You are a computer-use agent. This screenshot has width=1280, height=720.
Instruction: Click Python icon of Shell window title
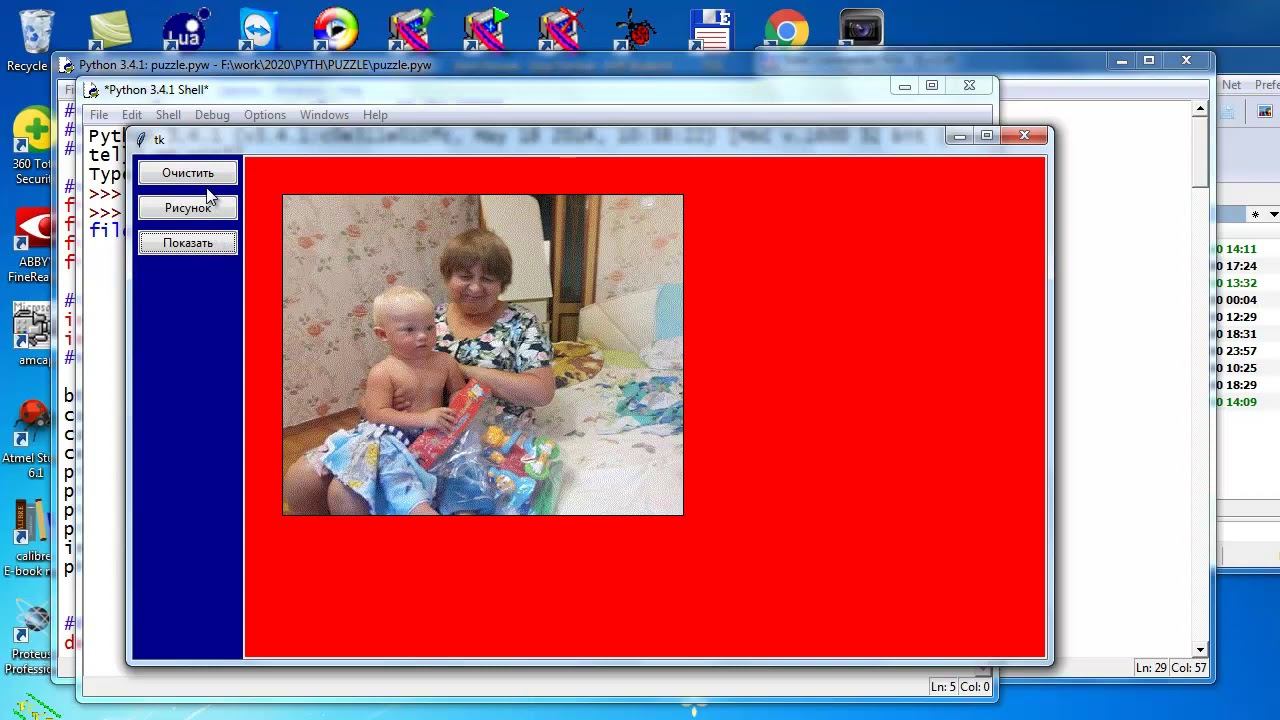(x=91, y=90)
